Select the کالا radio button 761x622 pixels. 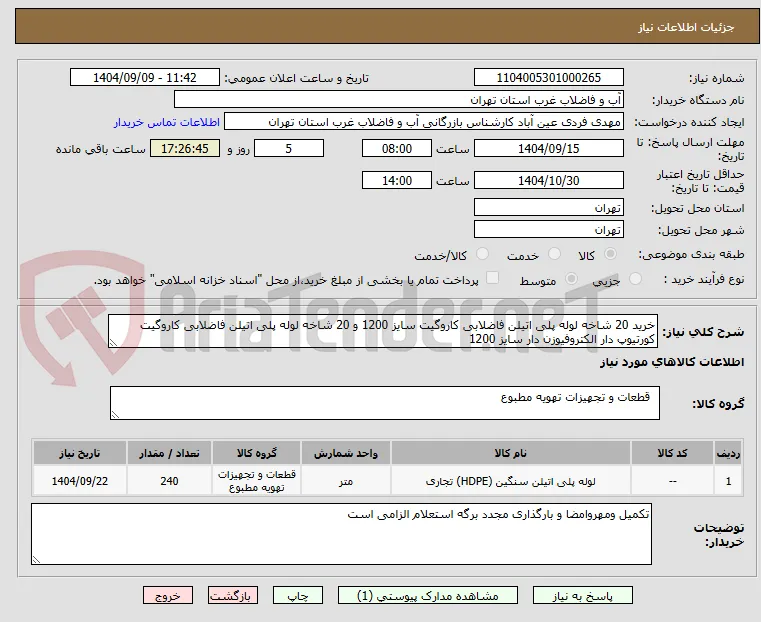click(611, 254)
